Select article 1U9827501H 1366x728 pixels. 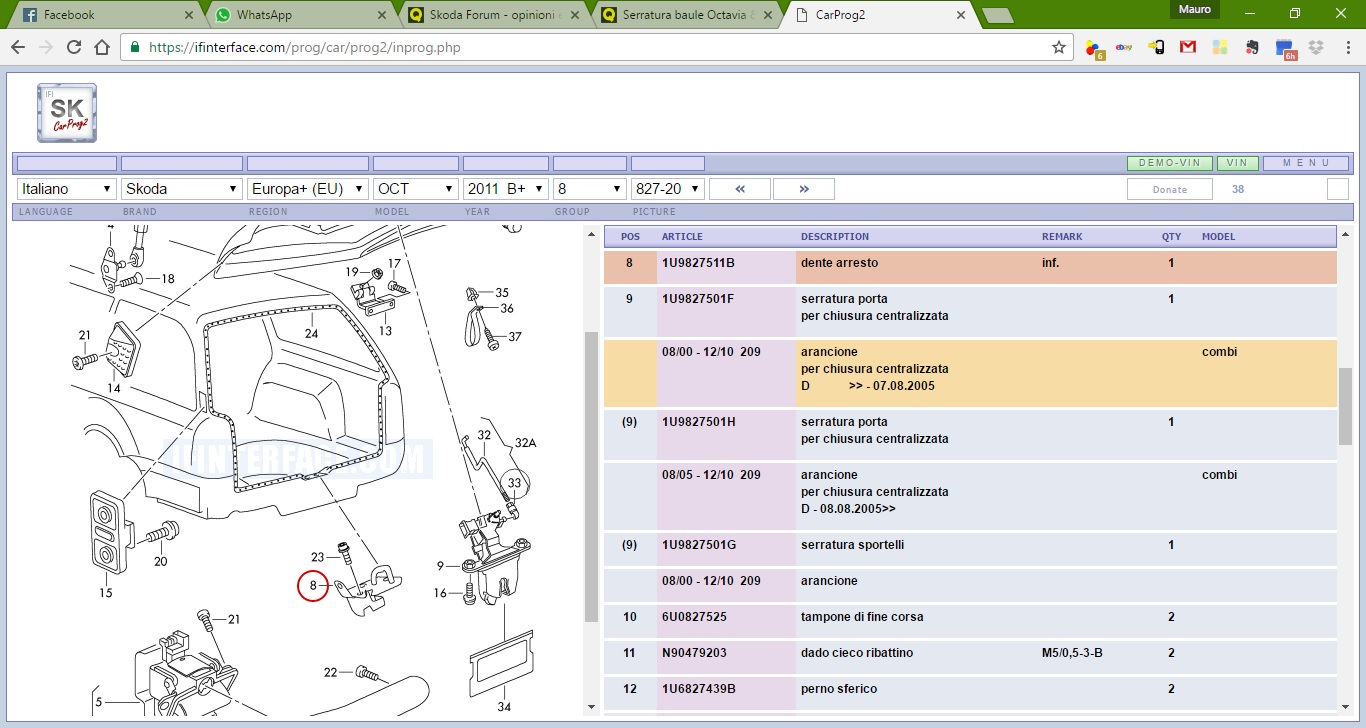[698, 422]
